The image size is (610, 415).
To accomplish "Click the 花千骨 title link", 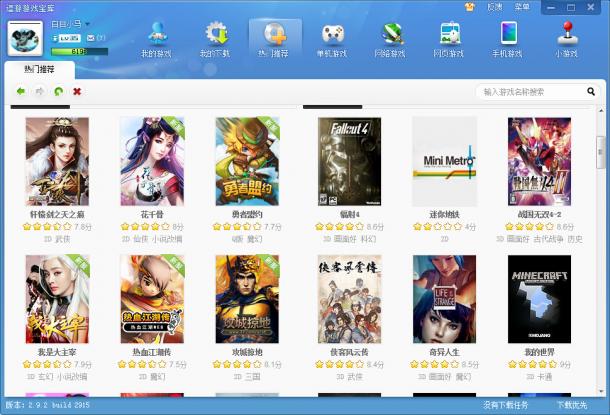I will click(152, 214).
